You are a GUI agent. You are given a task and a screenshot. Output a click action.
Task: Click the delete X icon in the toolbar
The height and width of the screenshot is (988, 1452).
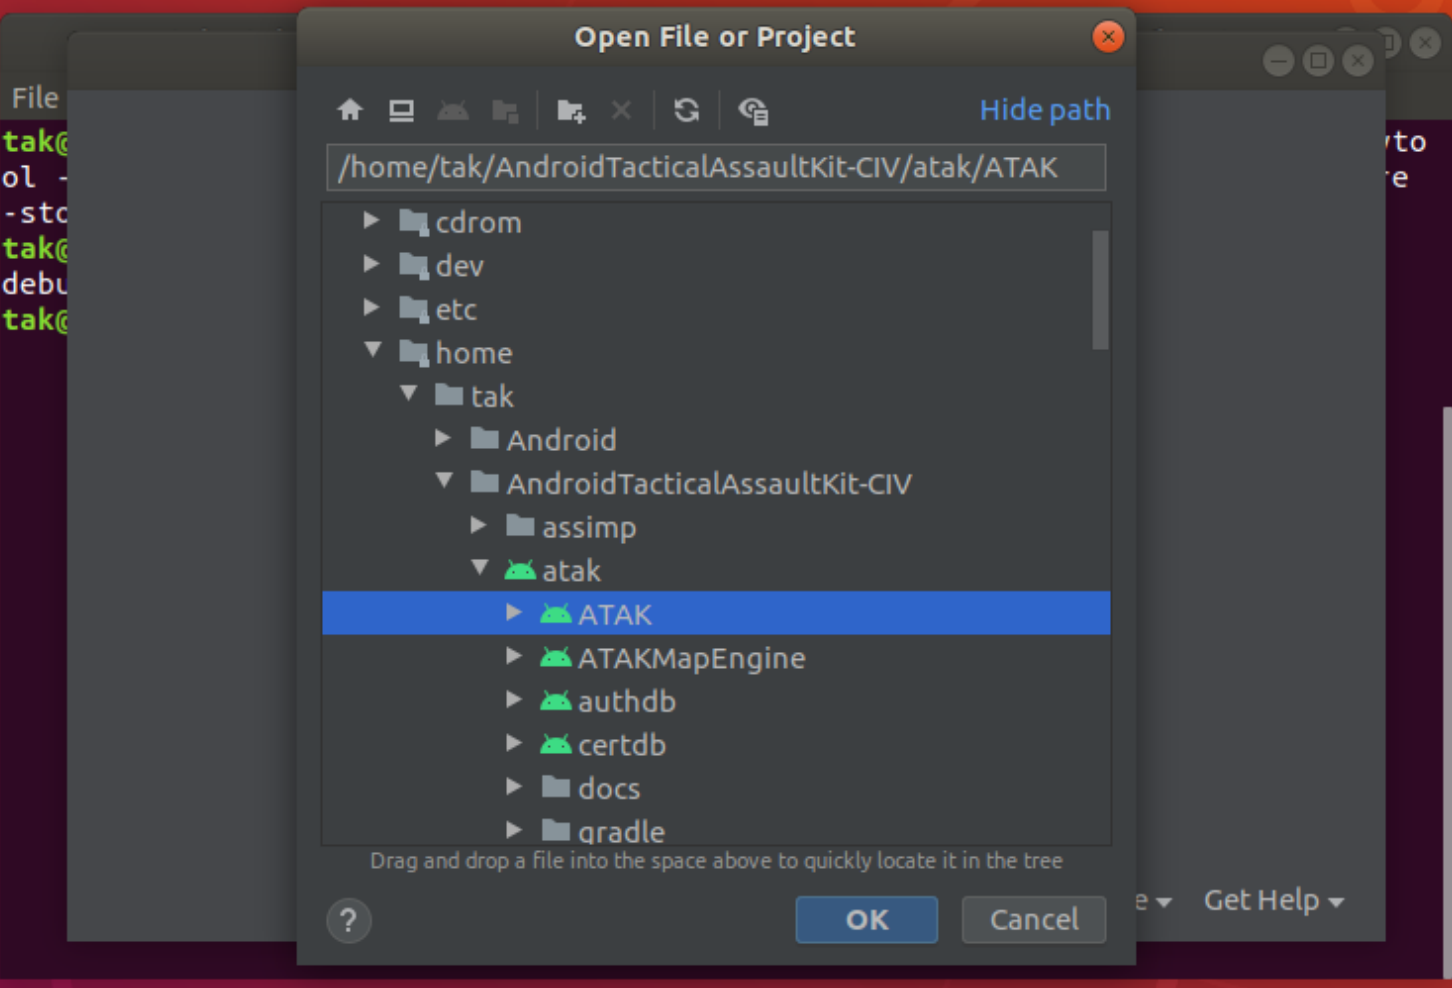(x=621, y=110)
